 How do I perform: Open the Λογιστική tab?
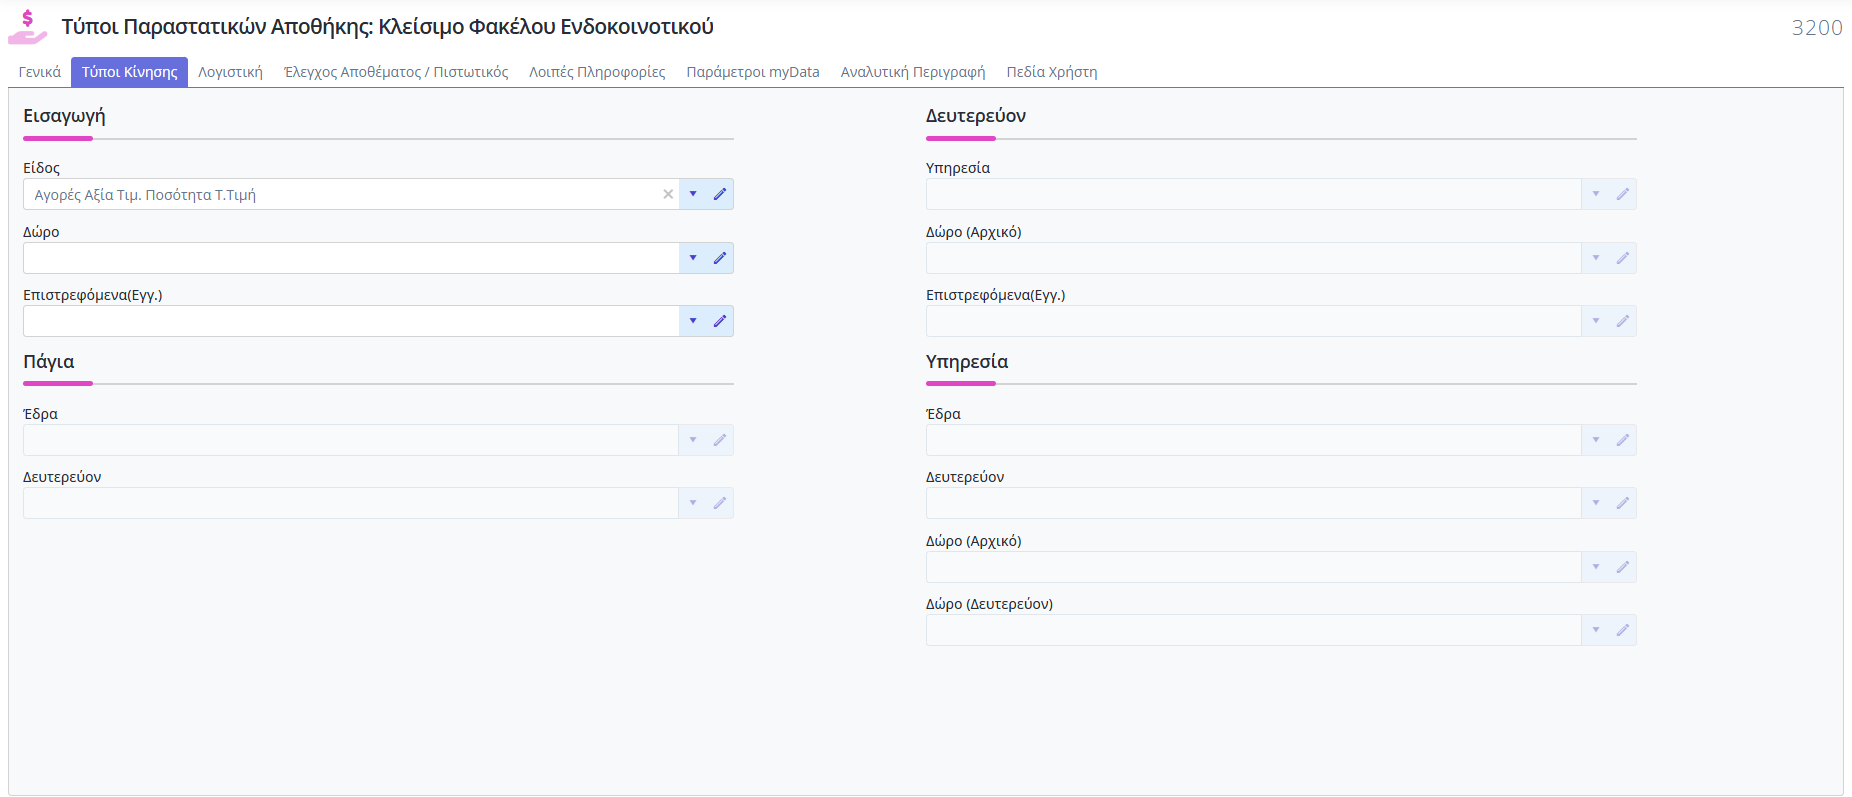pyautogui.click(x=230, y=72)
